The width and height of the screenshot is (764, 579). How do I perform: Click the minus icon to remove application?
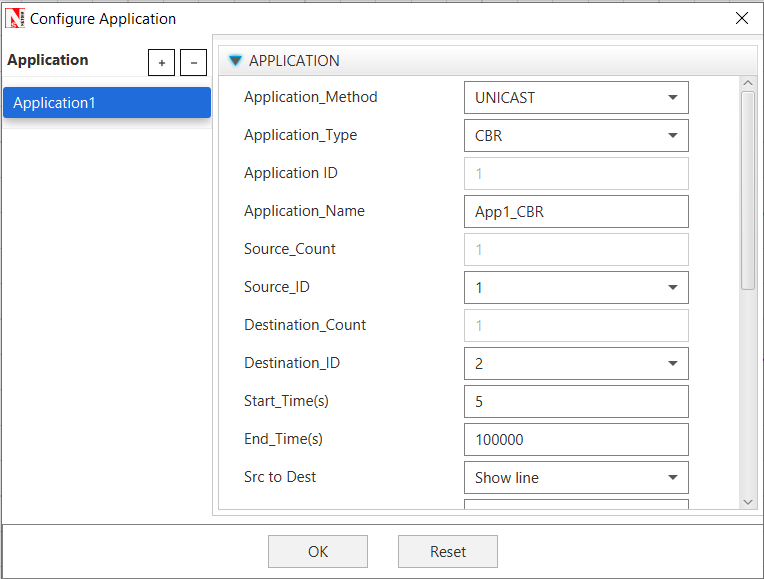tap(193, 63)
